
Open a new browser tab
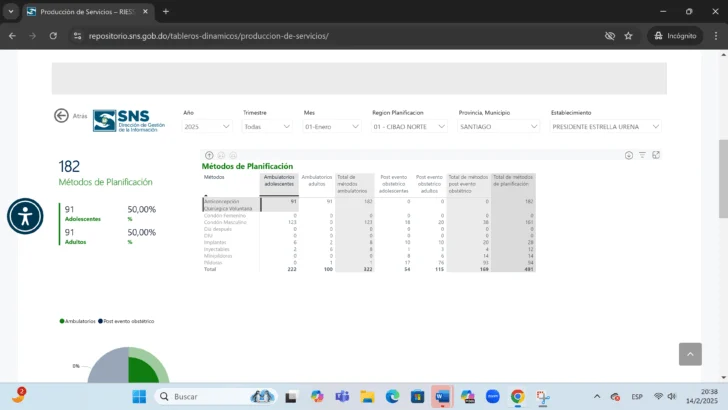(166, 11)
